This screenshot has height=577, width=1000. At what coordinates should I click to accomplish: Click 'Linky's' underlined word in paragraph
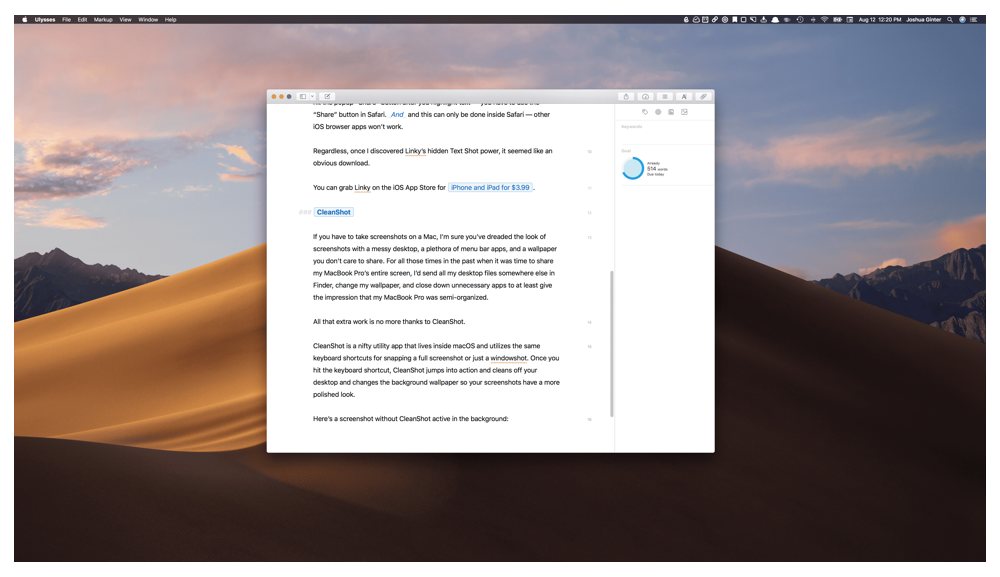(415, 151)
